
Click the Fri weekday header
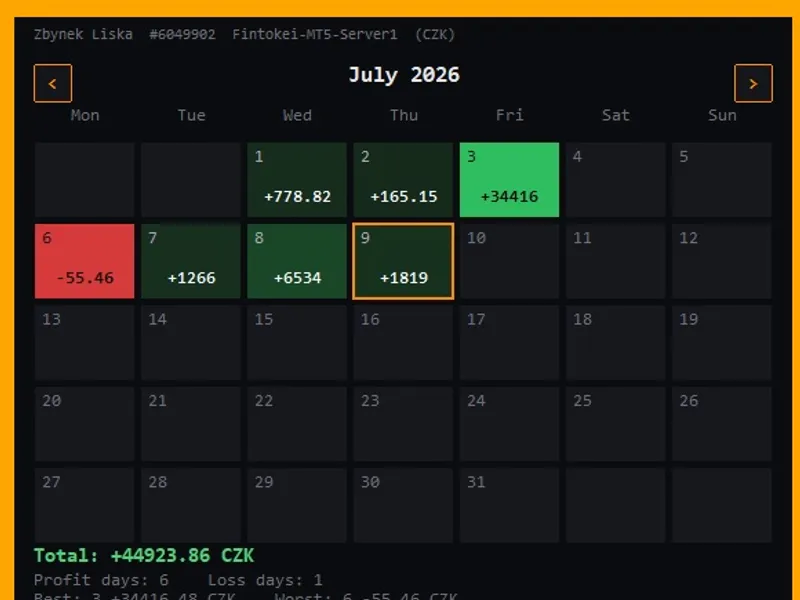click(x=510, y=115)
